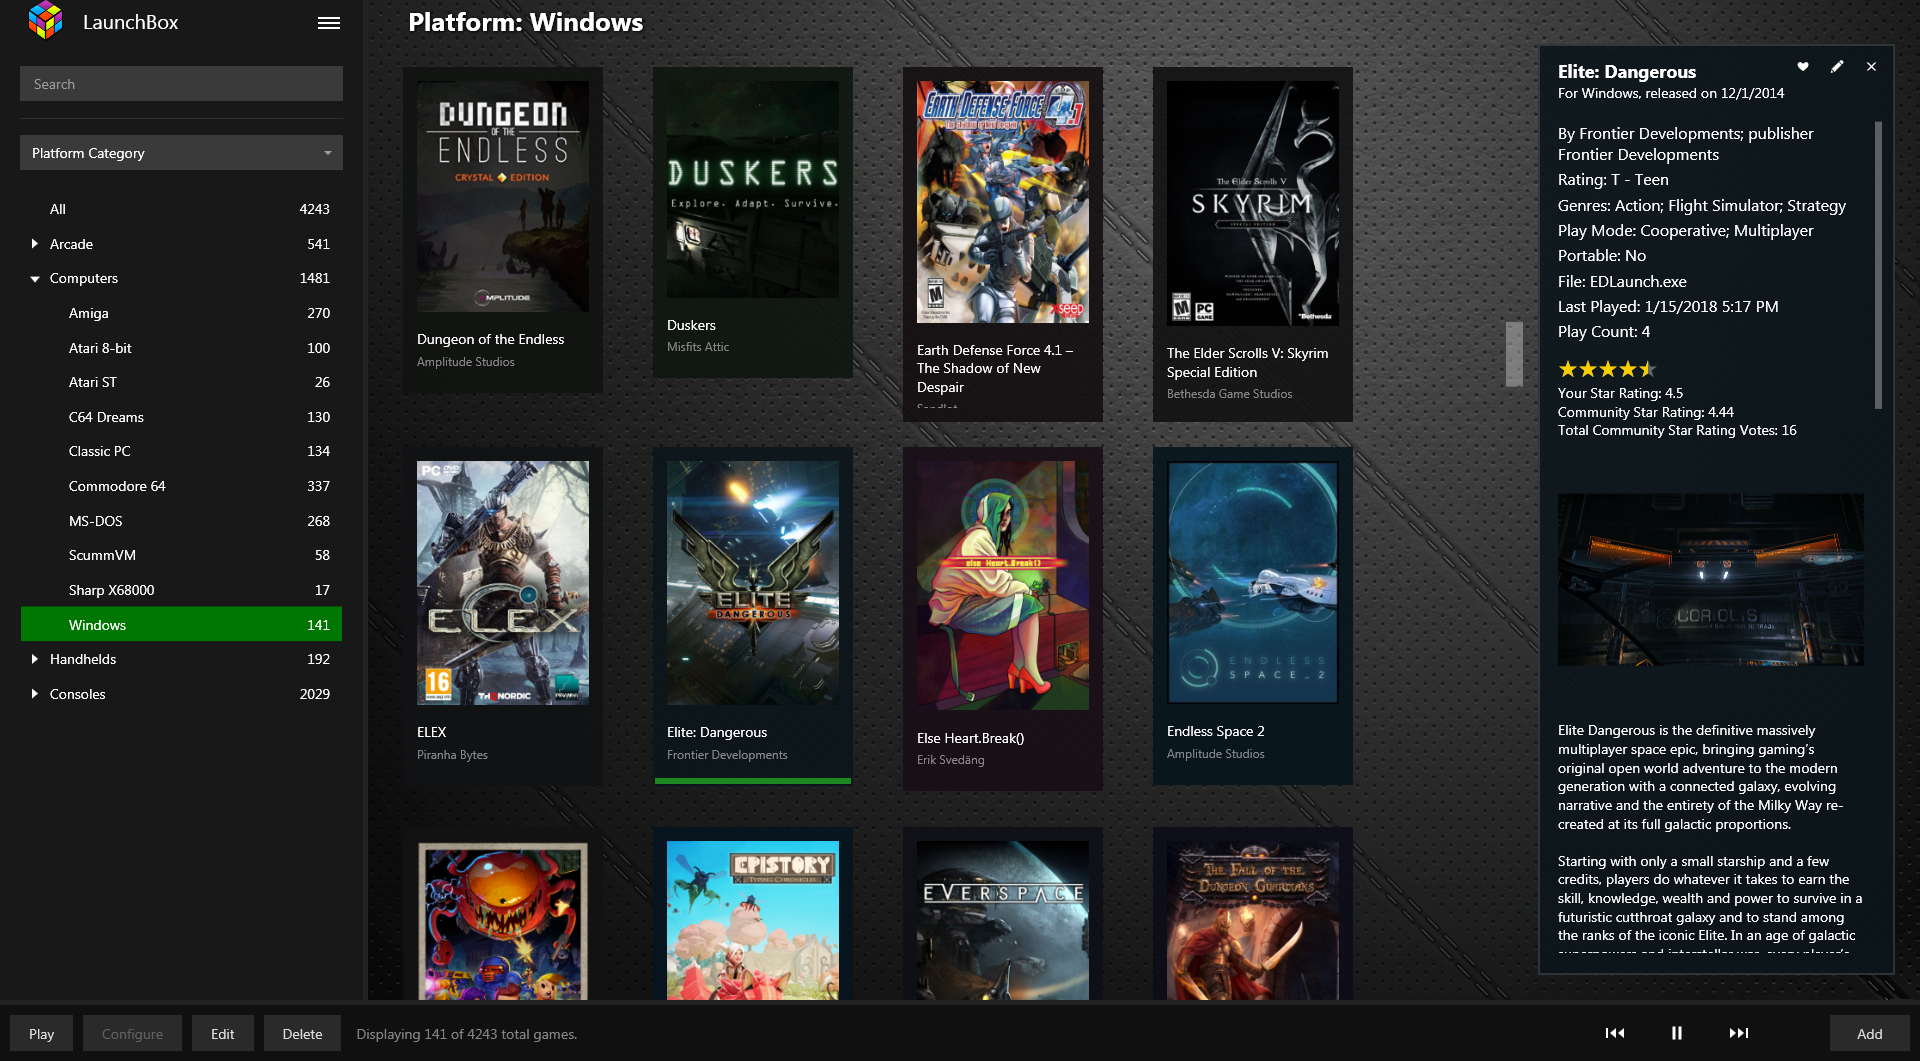Select the Classic PC platform
1920x1061 pixels.
point(181,451)
